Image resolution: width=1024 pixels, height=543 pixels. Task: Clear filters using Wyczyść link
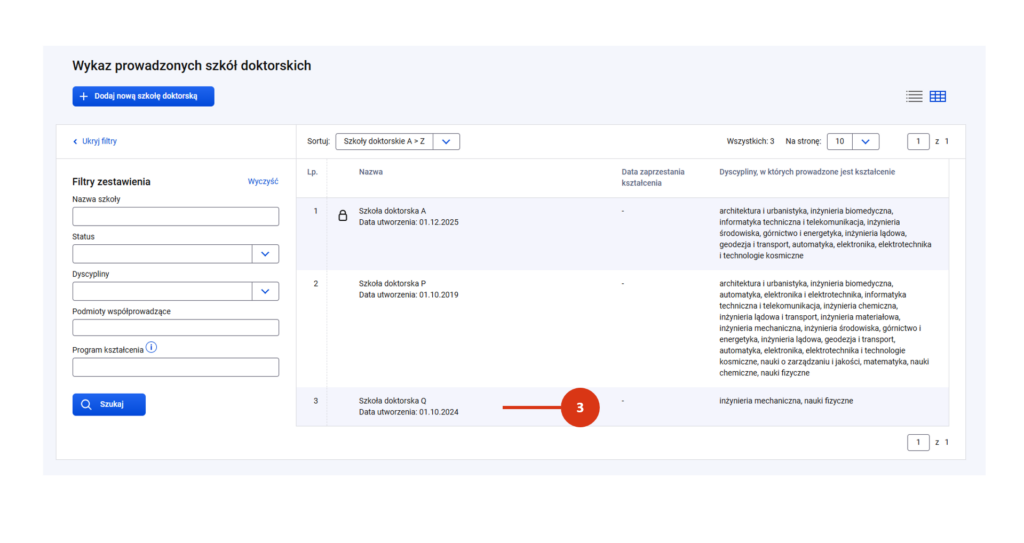point(263,181)
